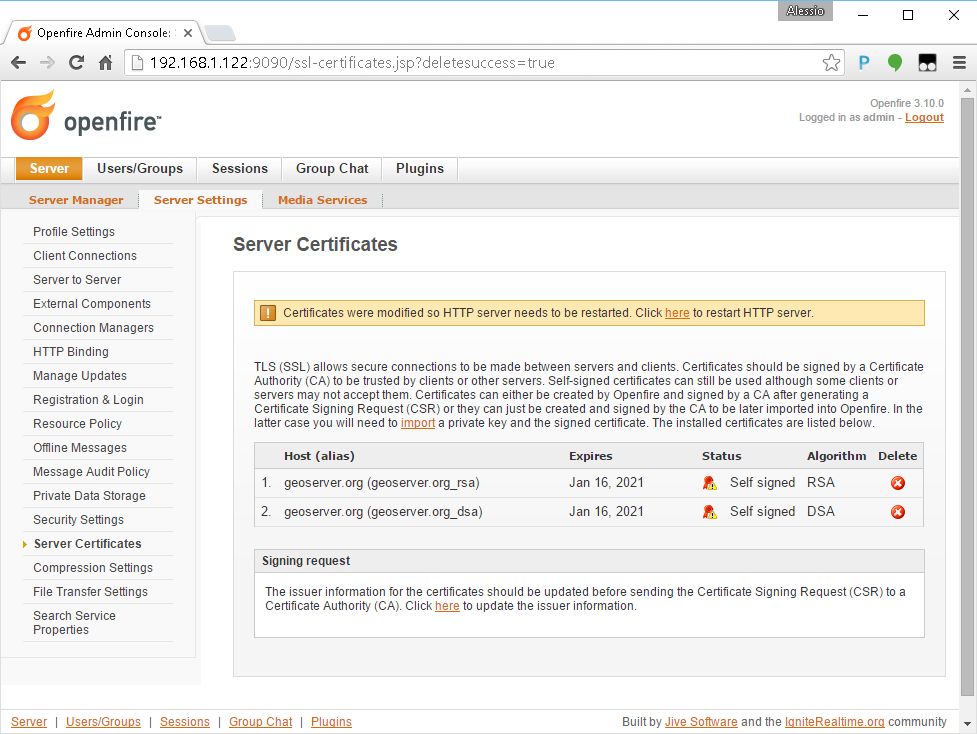977x734 pixels.
Task: Open the Media Services sub-tab
Action: 322,200
